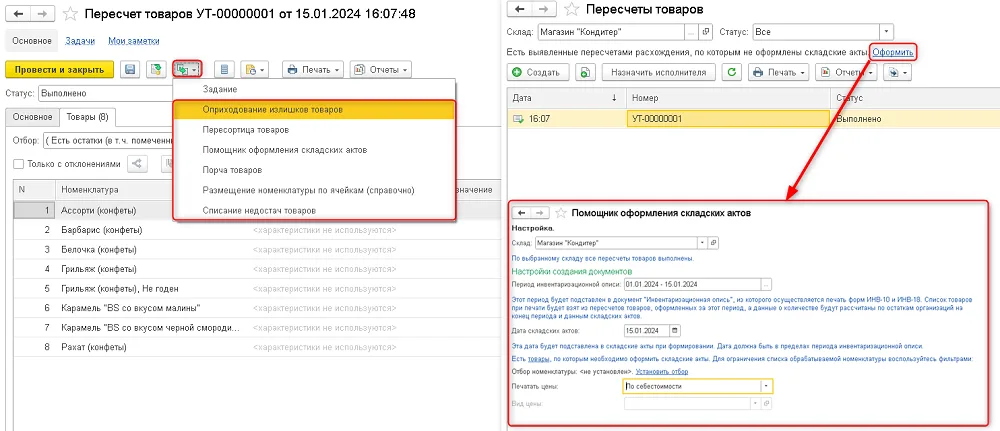Open the document movements list icon
The height and width of the screenshot is (431, 1000).
(224, 69)
